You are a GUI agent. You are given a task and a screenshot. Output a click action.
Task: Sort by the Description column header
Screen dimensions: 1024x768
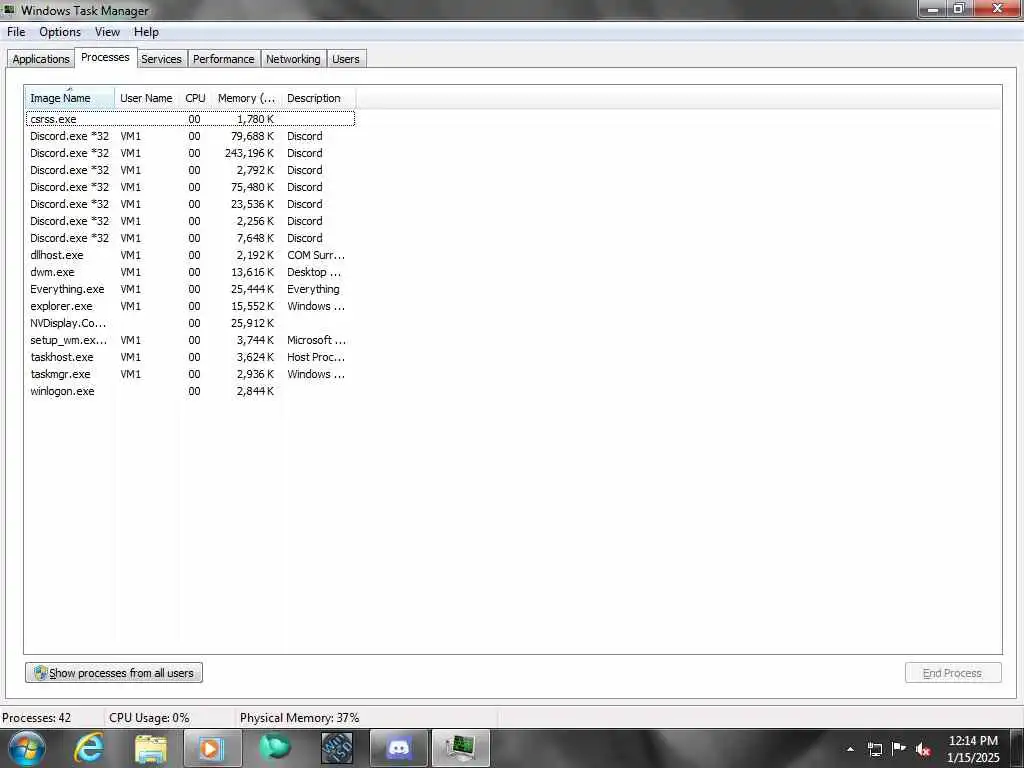[x=318, y=98]
